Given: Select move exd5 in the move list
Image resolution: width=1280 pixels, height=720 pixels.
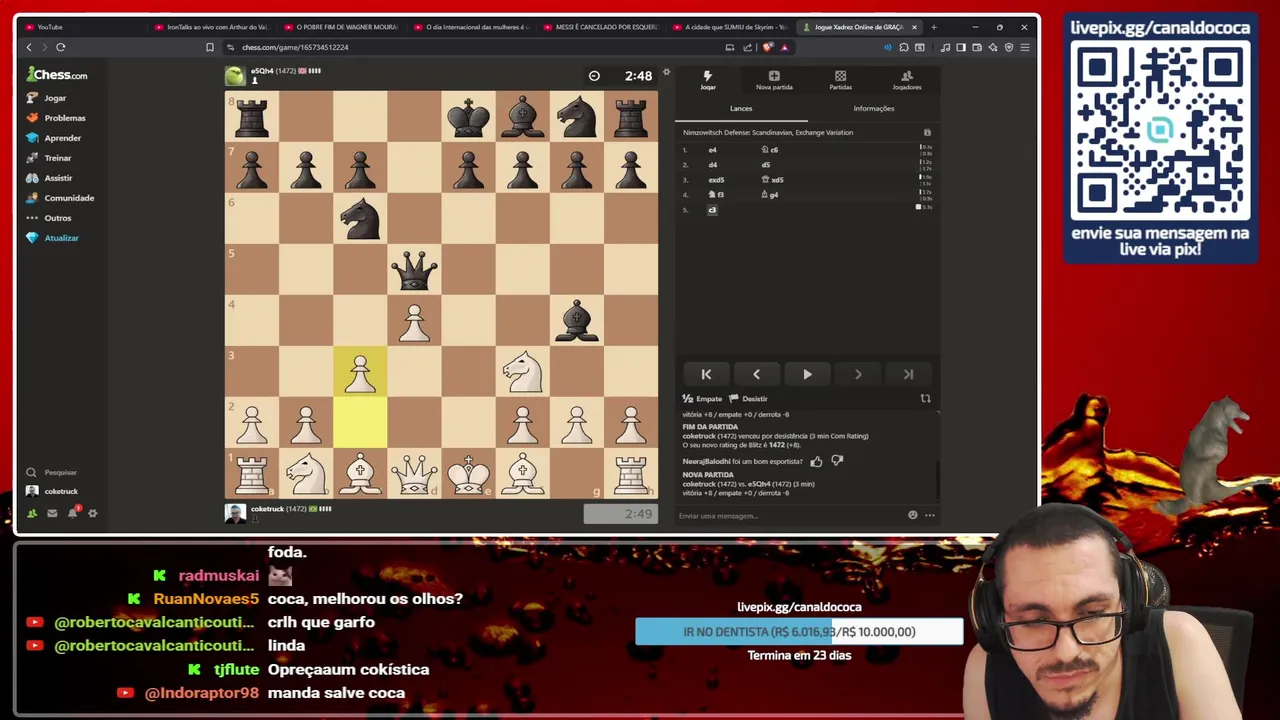Looking at the screenshot, I should [716, 180].
